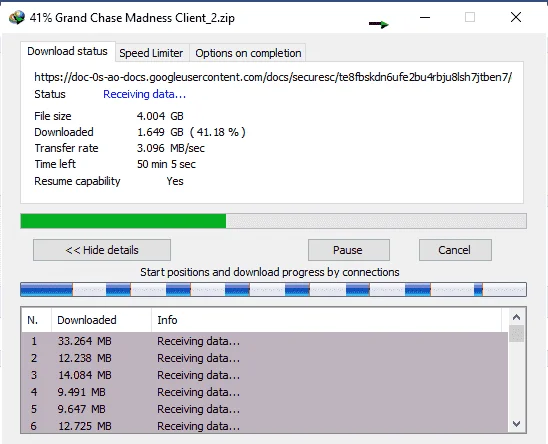Click the Downloaded column header

click(101, 320)
